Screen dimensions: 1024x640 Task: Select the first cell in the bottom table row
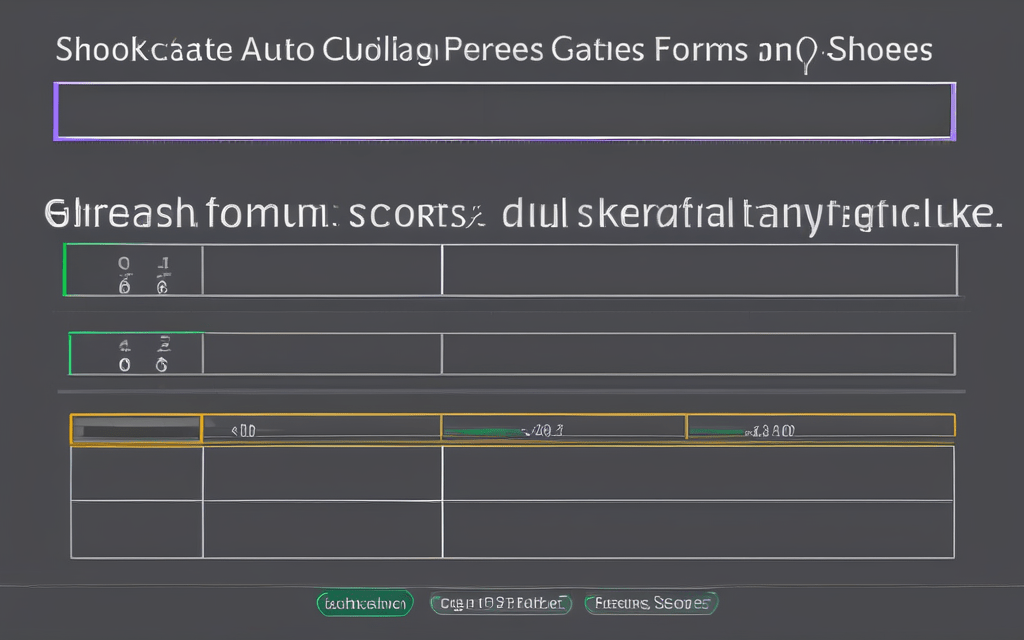(x=137, y=529)
